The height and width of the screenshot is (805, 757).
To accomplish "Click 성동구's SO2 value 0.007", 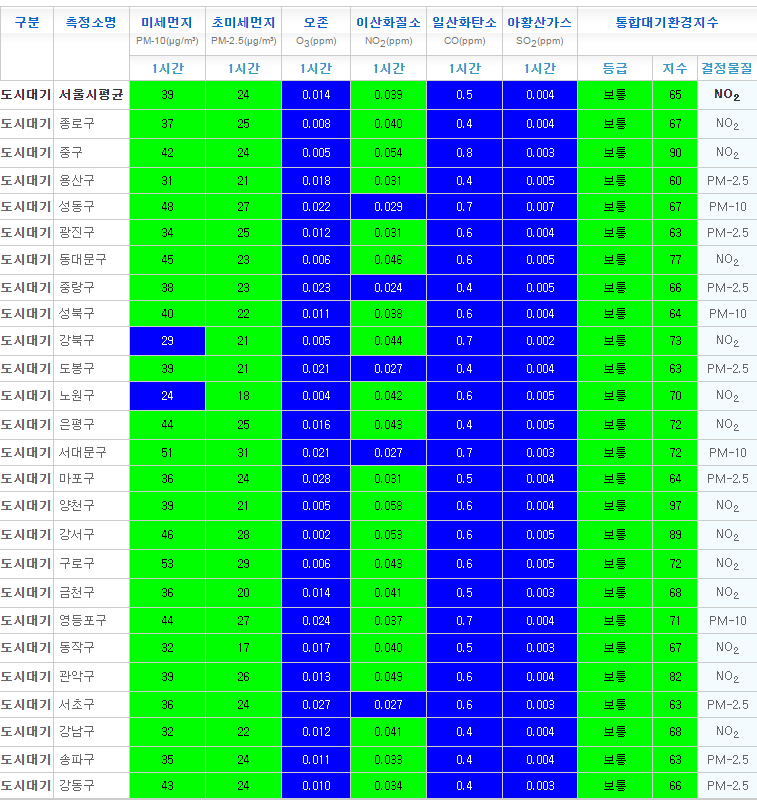I will pyautogui.click(x=540, y=206).
